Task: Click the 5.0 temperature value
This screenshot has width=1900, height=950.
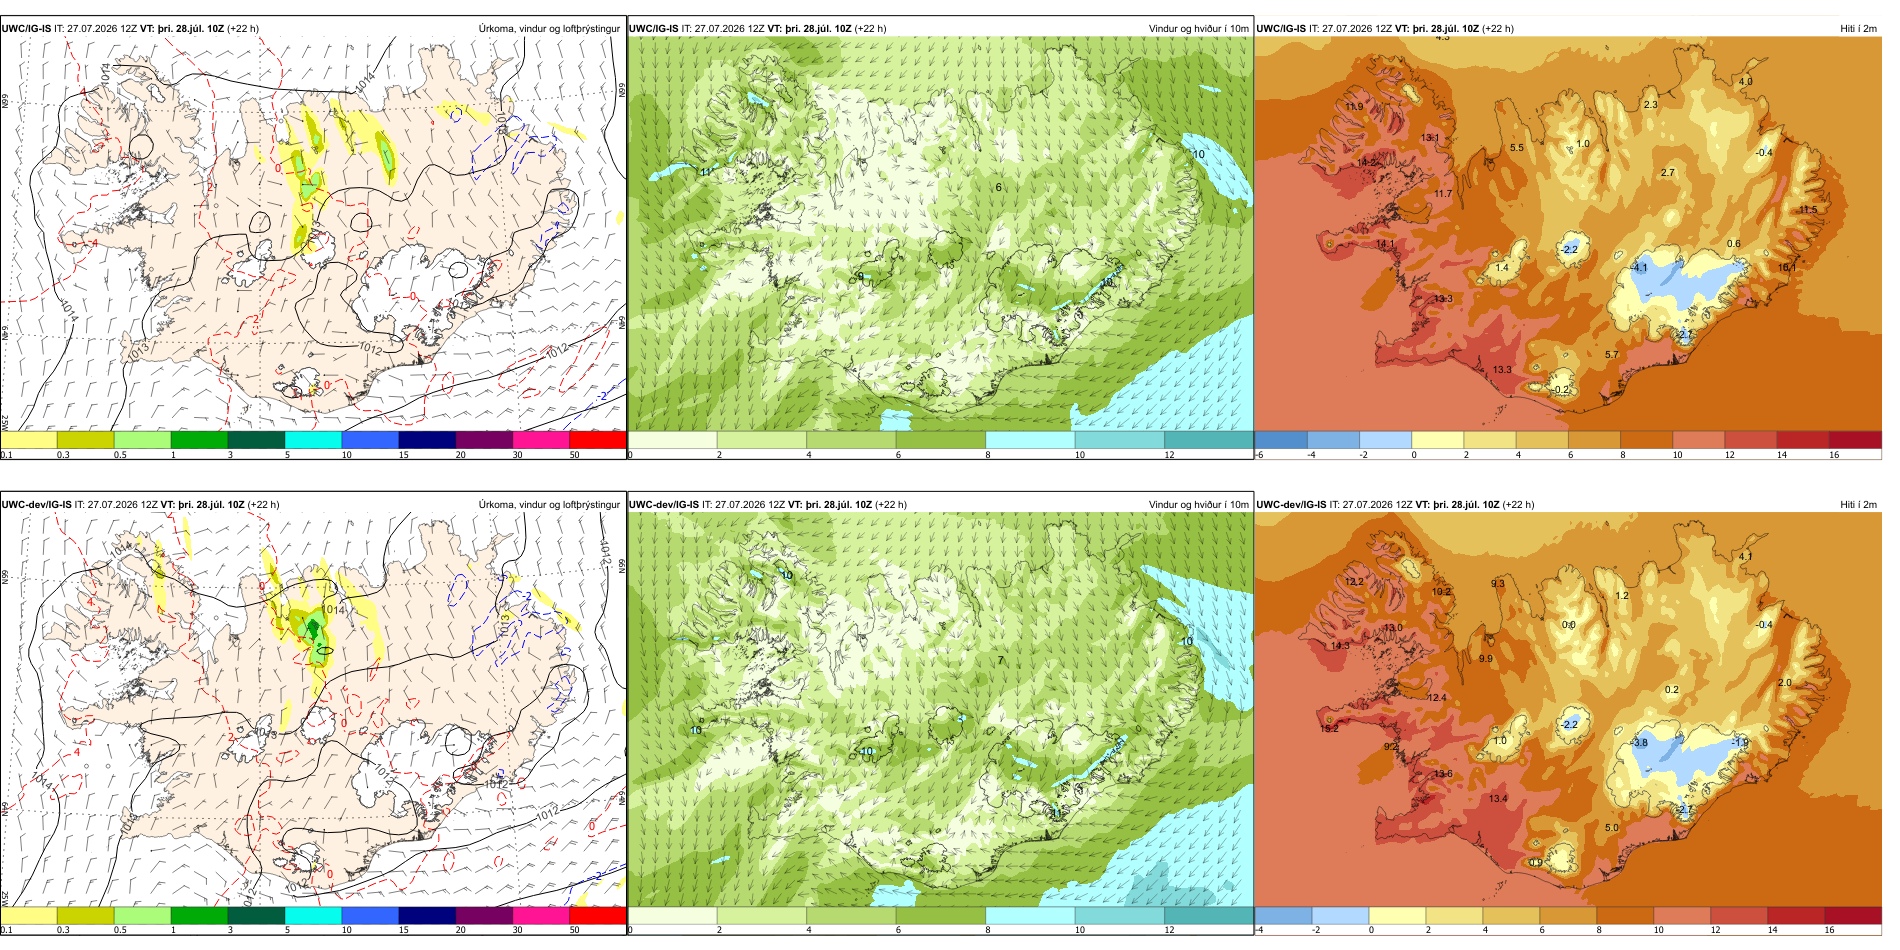Action: 1612,828
